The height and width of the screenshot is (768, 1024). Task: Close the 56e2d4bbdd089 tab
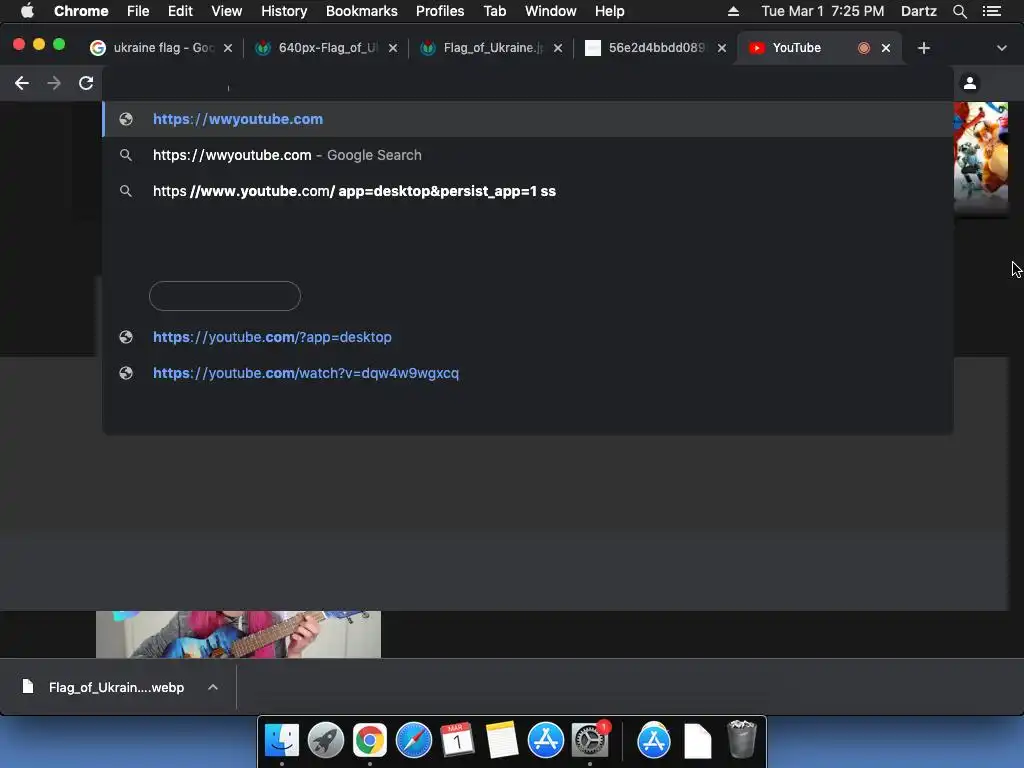click(x=722, y=48)
